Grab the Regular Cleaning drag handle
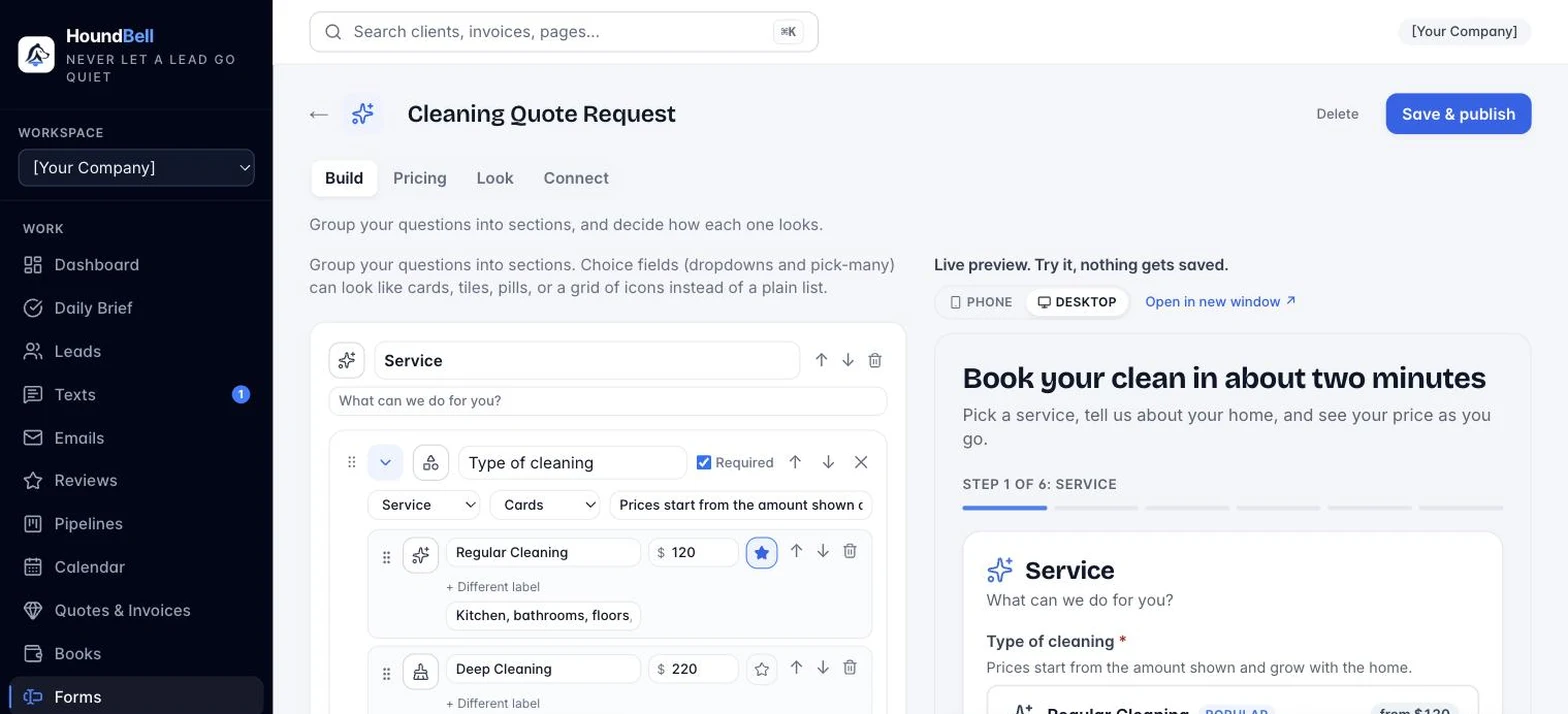1568x714 pixels. [x=386, y=557]
